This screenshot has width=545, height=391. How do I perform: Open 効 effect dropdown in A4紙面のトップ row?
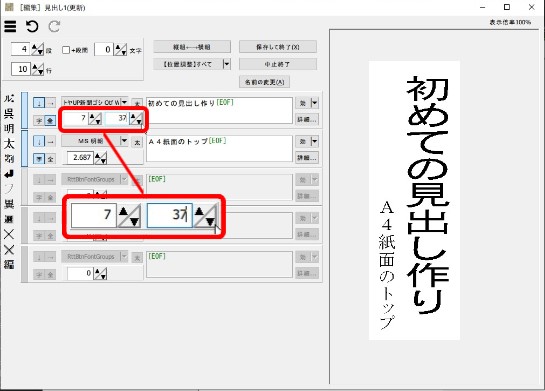pos(315,141)
